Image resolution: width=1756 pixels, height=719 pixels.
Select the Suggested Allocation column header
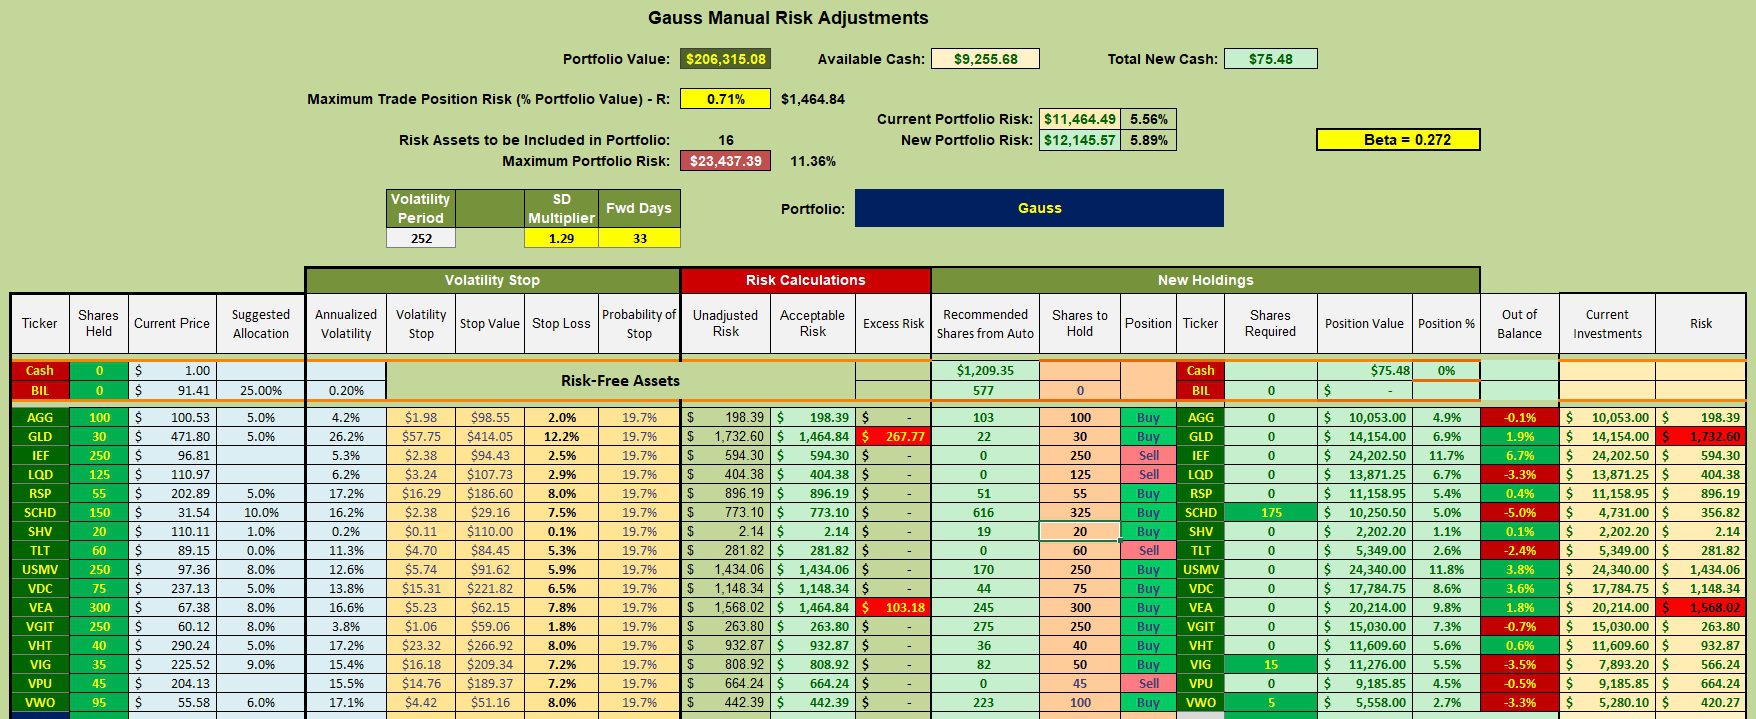tap(260, 324)
